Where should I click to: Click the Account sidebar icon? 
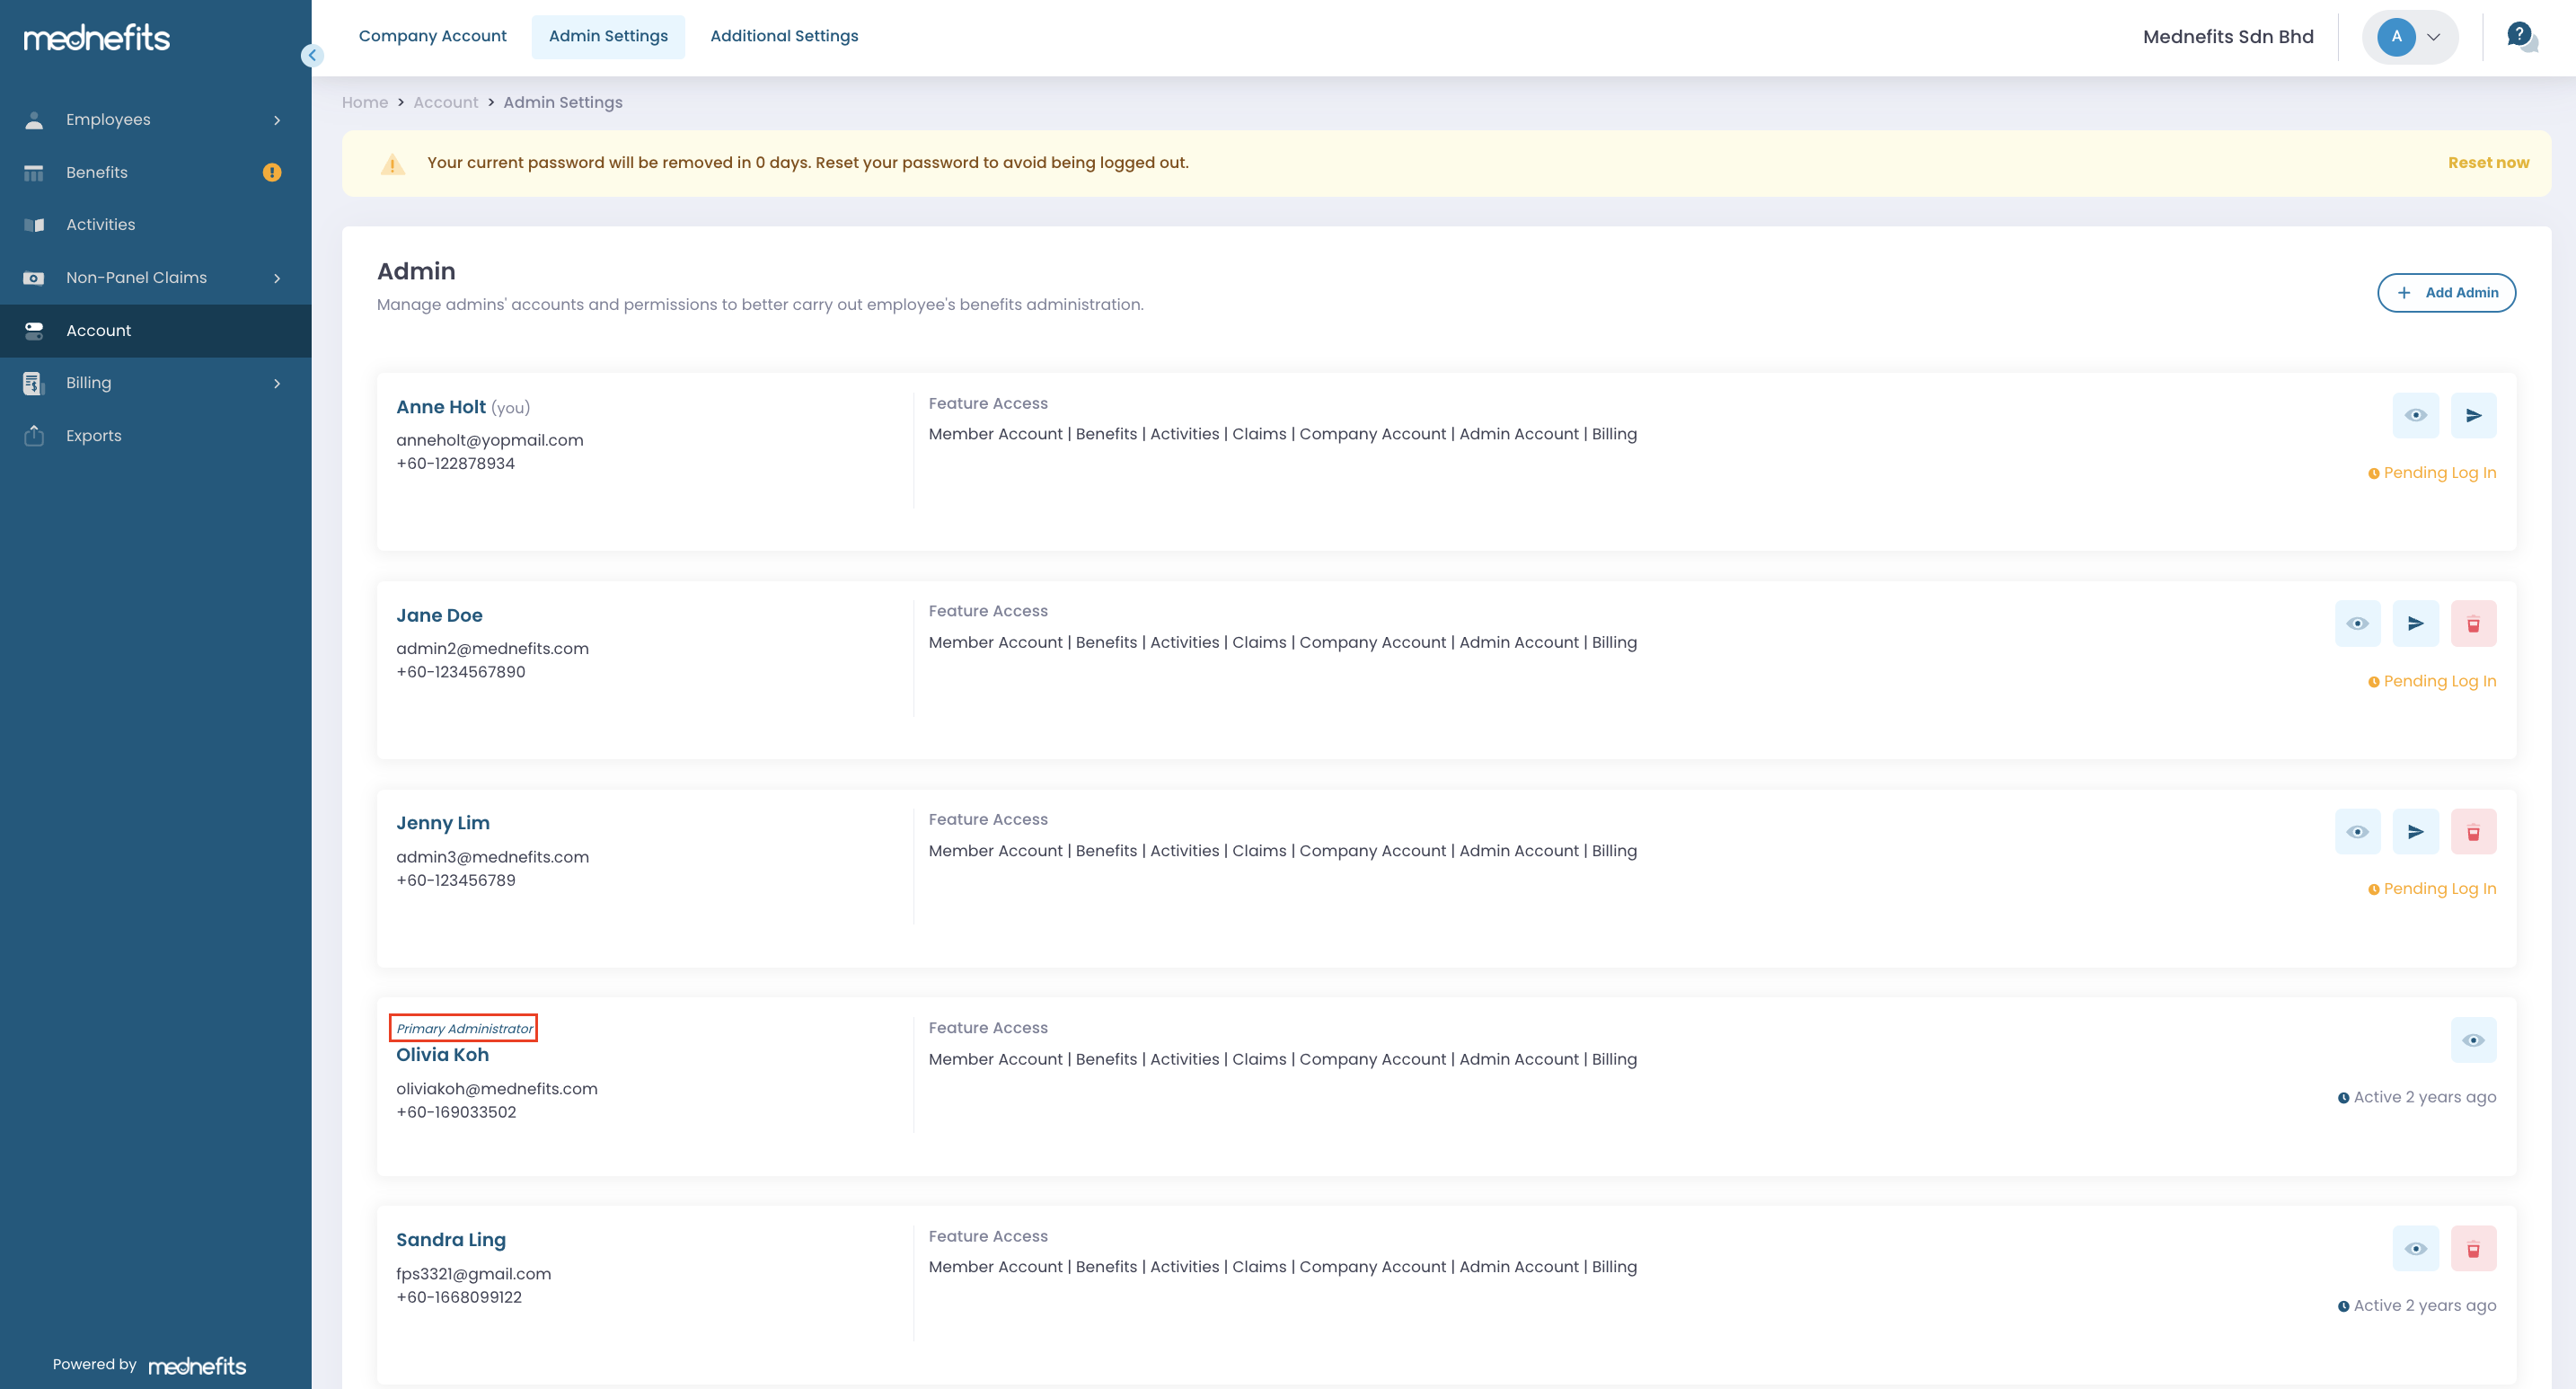pos(34,331)
